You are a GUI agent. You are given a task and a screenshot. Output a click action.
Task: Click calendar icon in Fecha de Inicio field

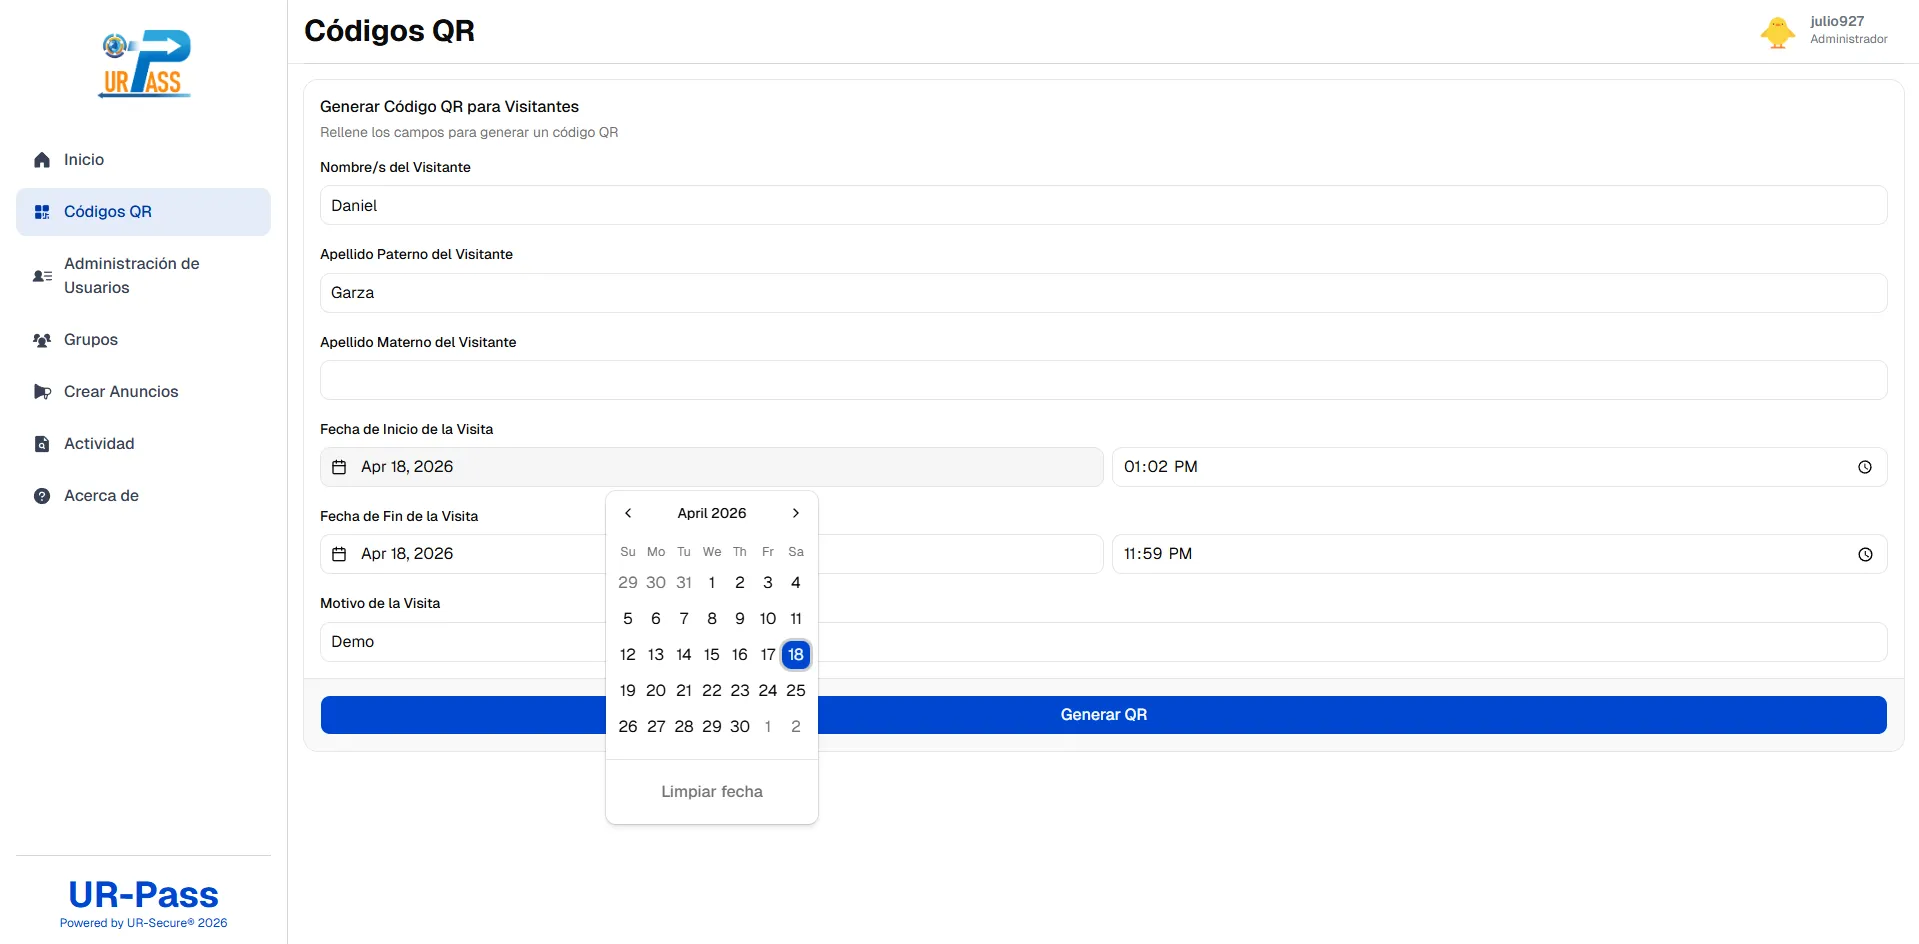[x=339, y=467]
